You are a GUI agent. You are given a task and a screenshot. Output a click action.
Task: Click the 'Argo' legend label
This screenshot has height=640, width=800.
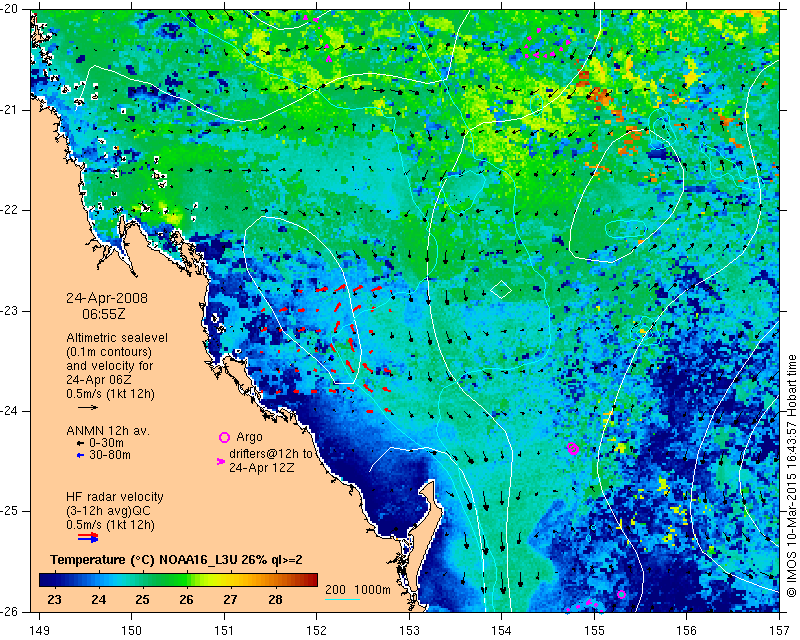pos(249,437)
